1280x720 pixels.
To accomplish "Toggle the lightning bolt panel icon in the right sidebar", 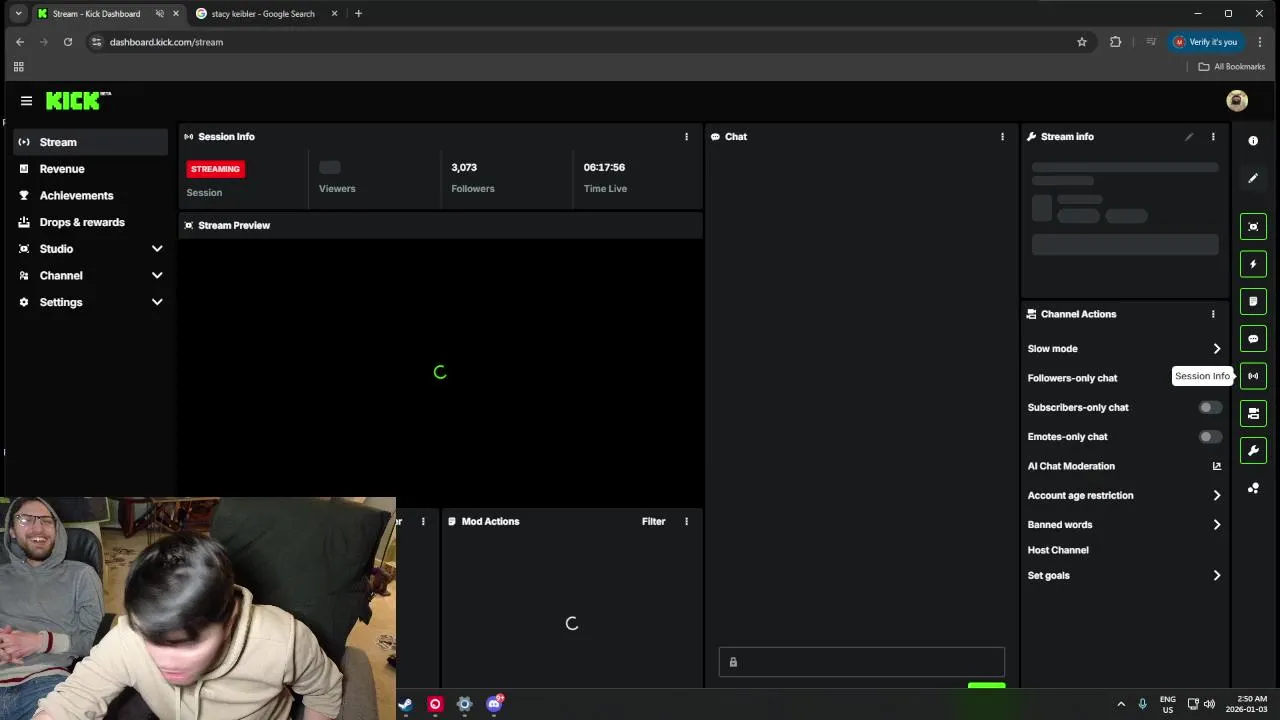I will (1253, 264).
